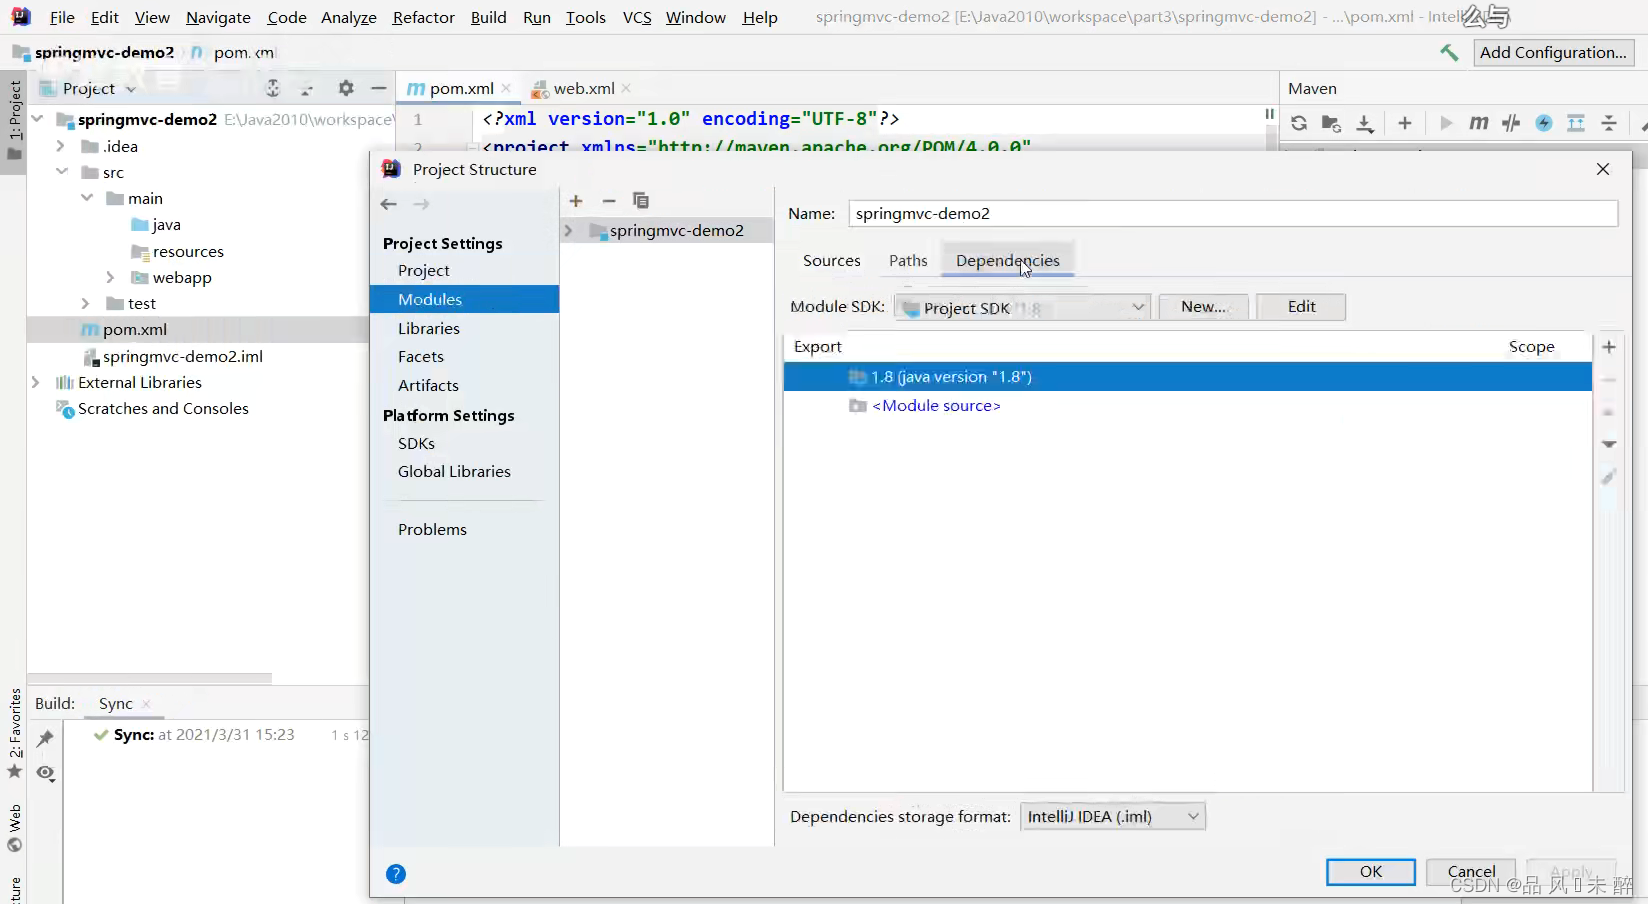Click the module Name input field
This screenshot has height=904, width=1648.
click(1233, 213)
